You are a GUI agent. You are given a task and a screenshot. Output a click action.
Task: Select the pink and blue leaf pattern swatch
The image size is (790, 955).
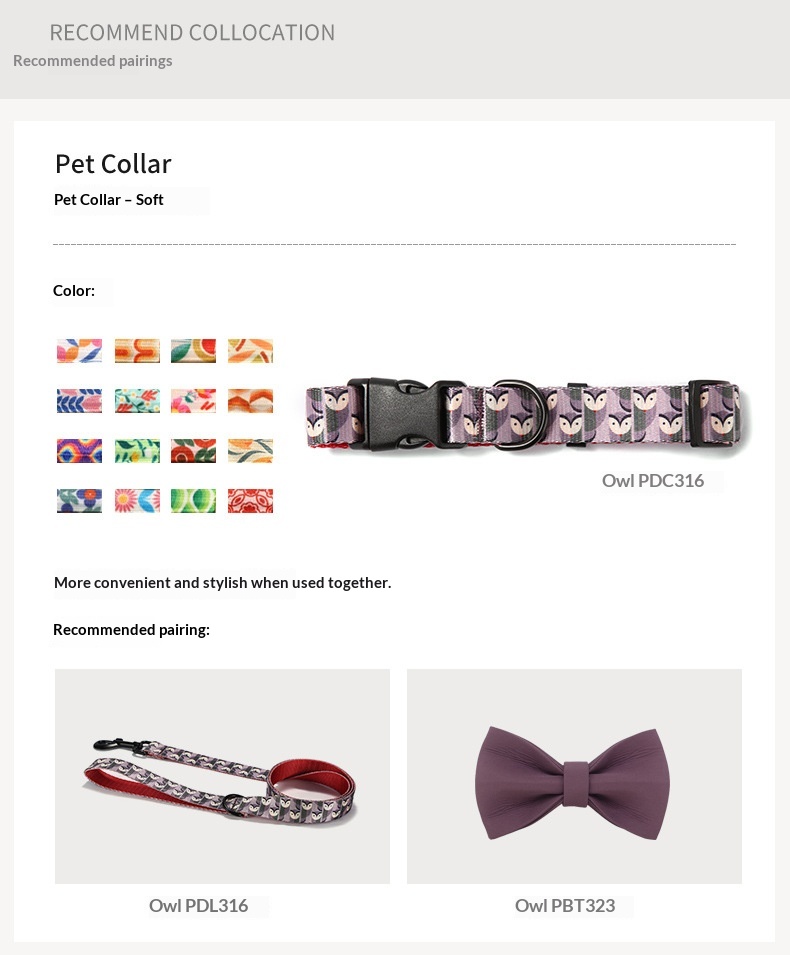79,351
